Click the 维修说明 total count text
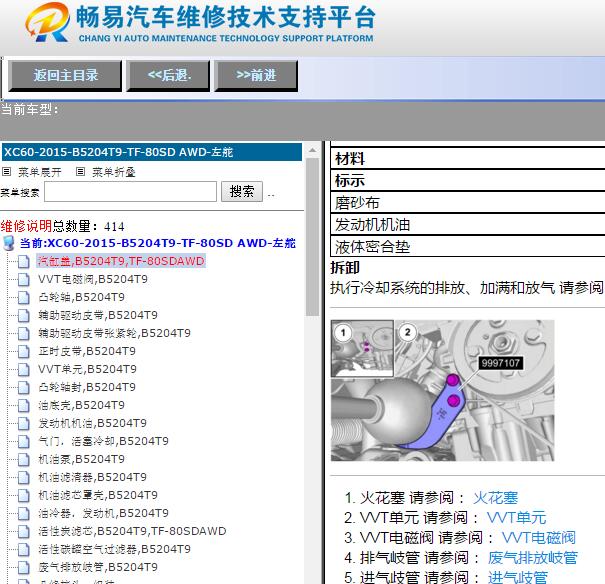 [x=63, y=226]
